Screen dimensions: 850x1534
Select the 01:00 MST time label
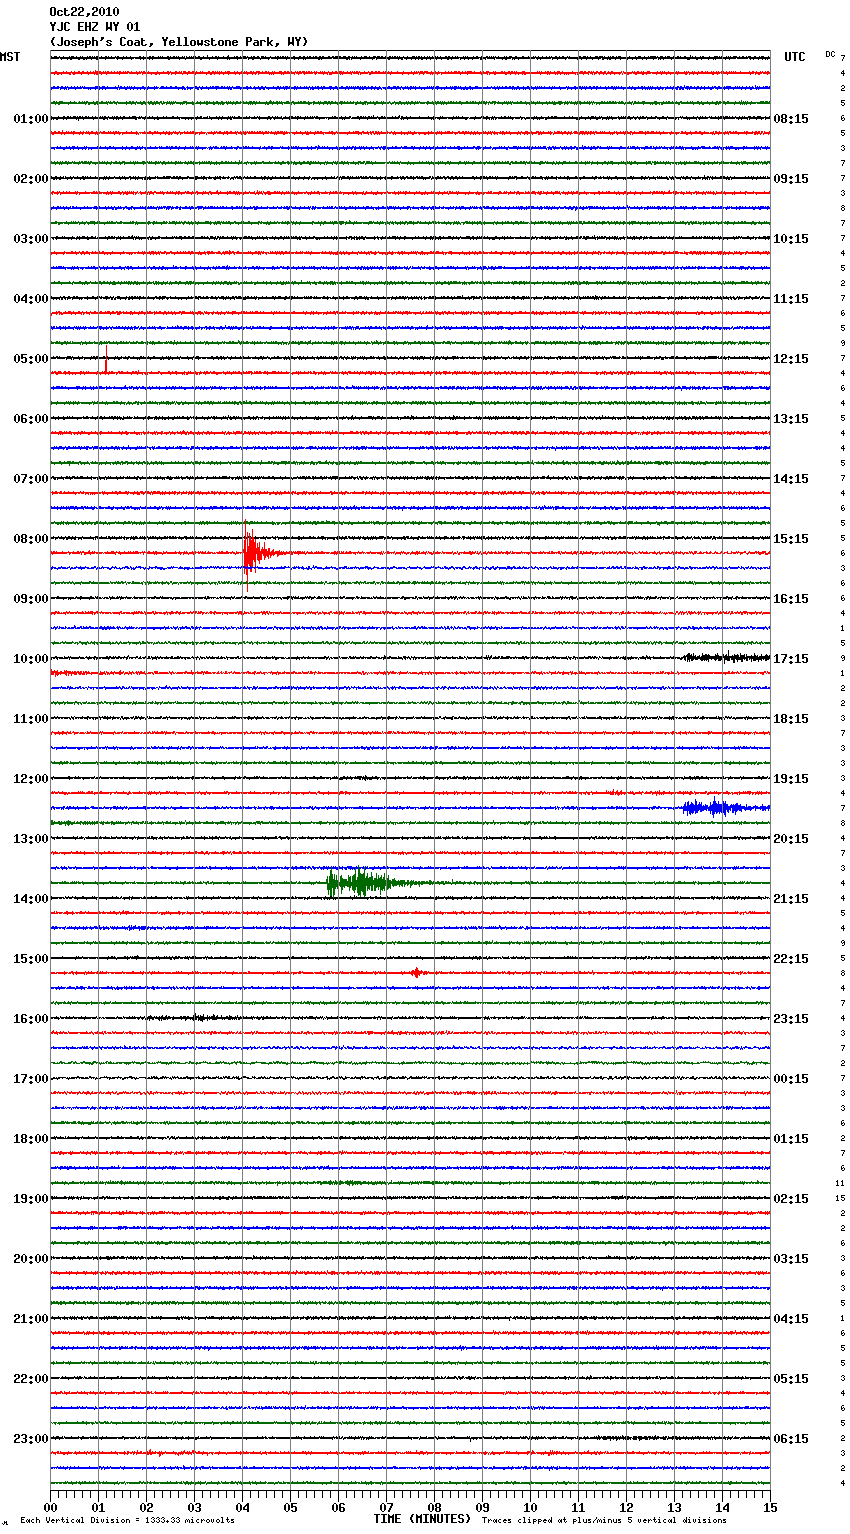pyautogui.click(x=30, y=119)
